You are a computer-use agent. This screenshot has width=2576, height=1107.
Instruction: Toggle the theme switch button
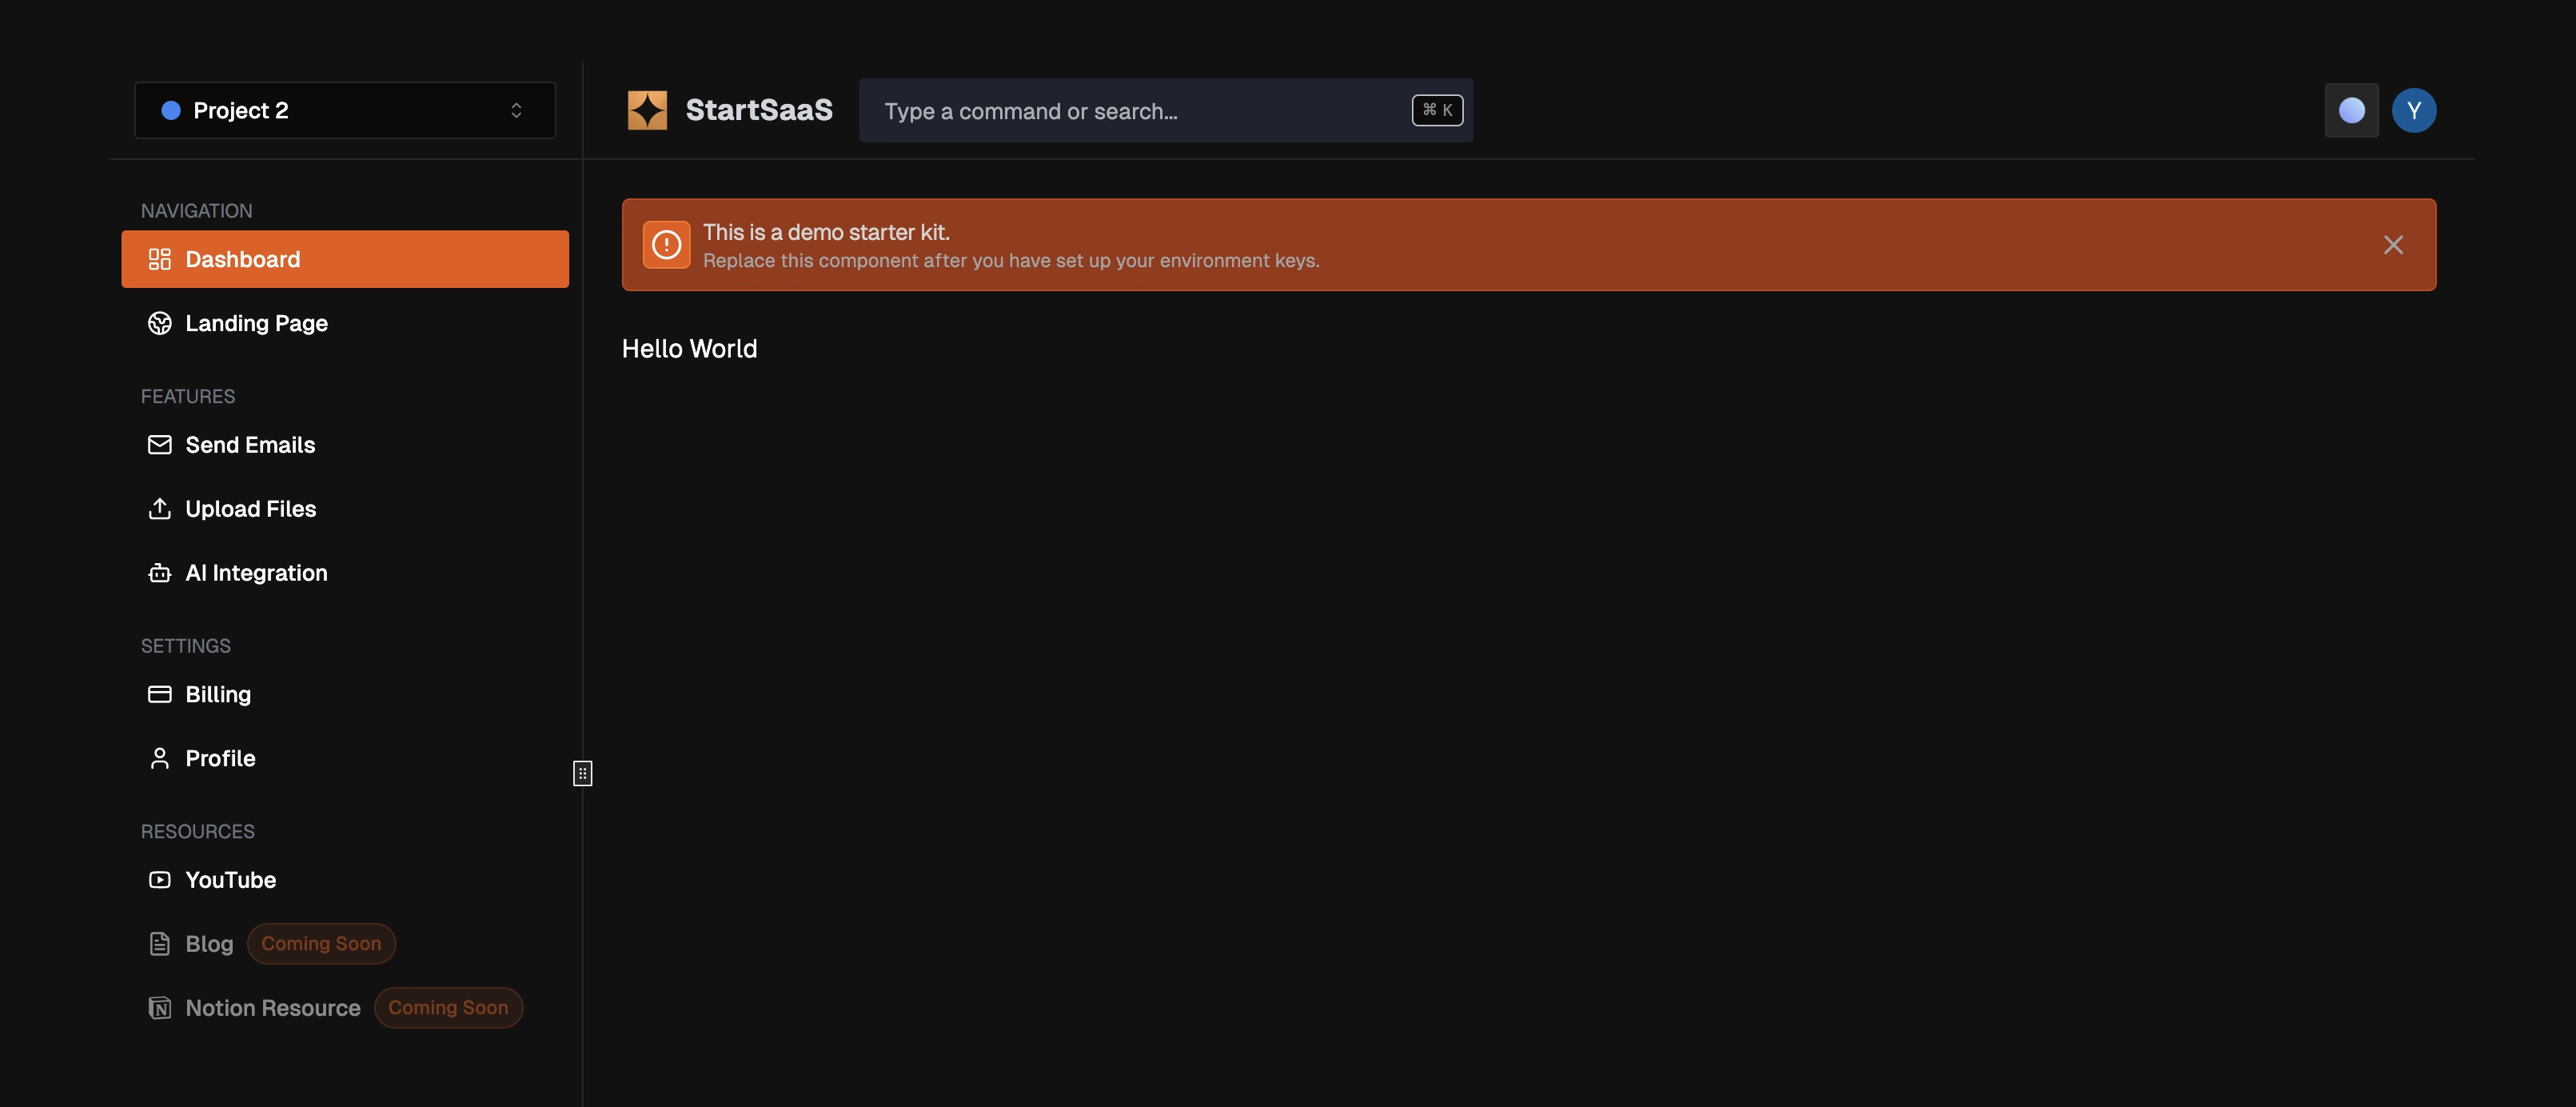(x=2351, y=110)
